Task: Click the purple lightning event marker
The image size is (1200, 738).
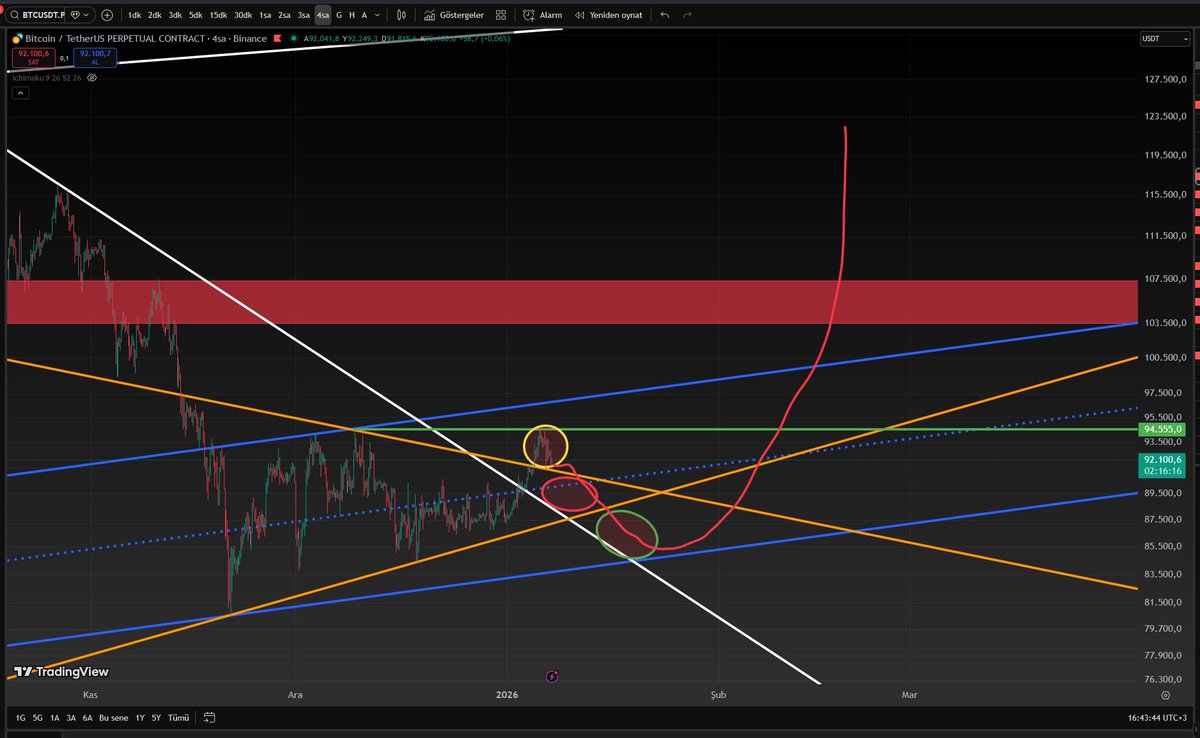Action: [x=552, y=676]
